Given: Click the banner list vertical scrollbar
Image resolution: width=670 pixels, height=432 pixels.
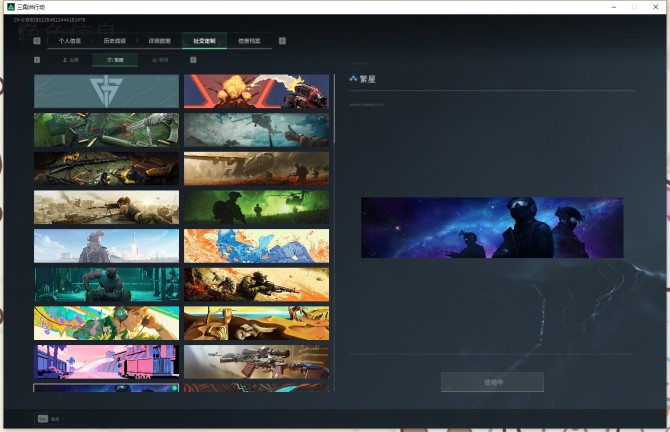Looking at the screenshot, I should [x=334, y=109].
